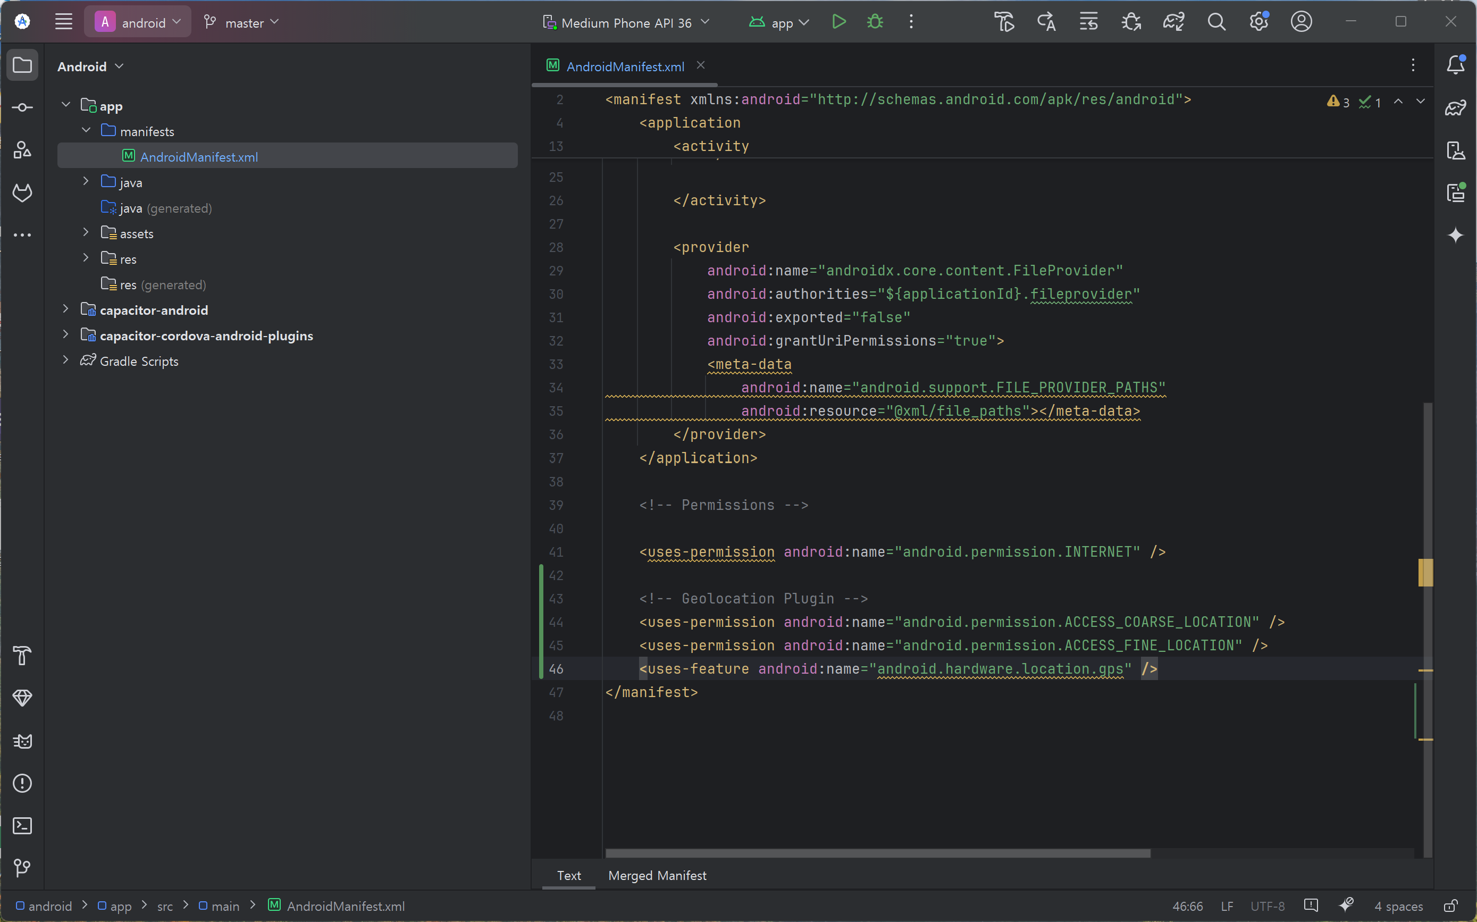Change UTF-8 file encoding

(x=1268, y=906)
